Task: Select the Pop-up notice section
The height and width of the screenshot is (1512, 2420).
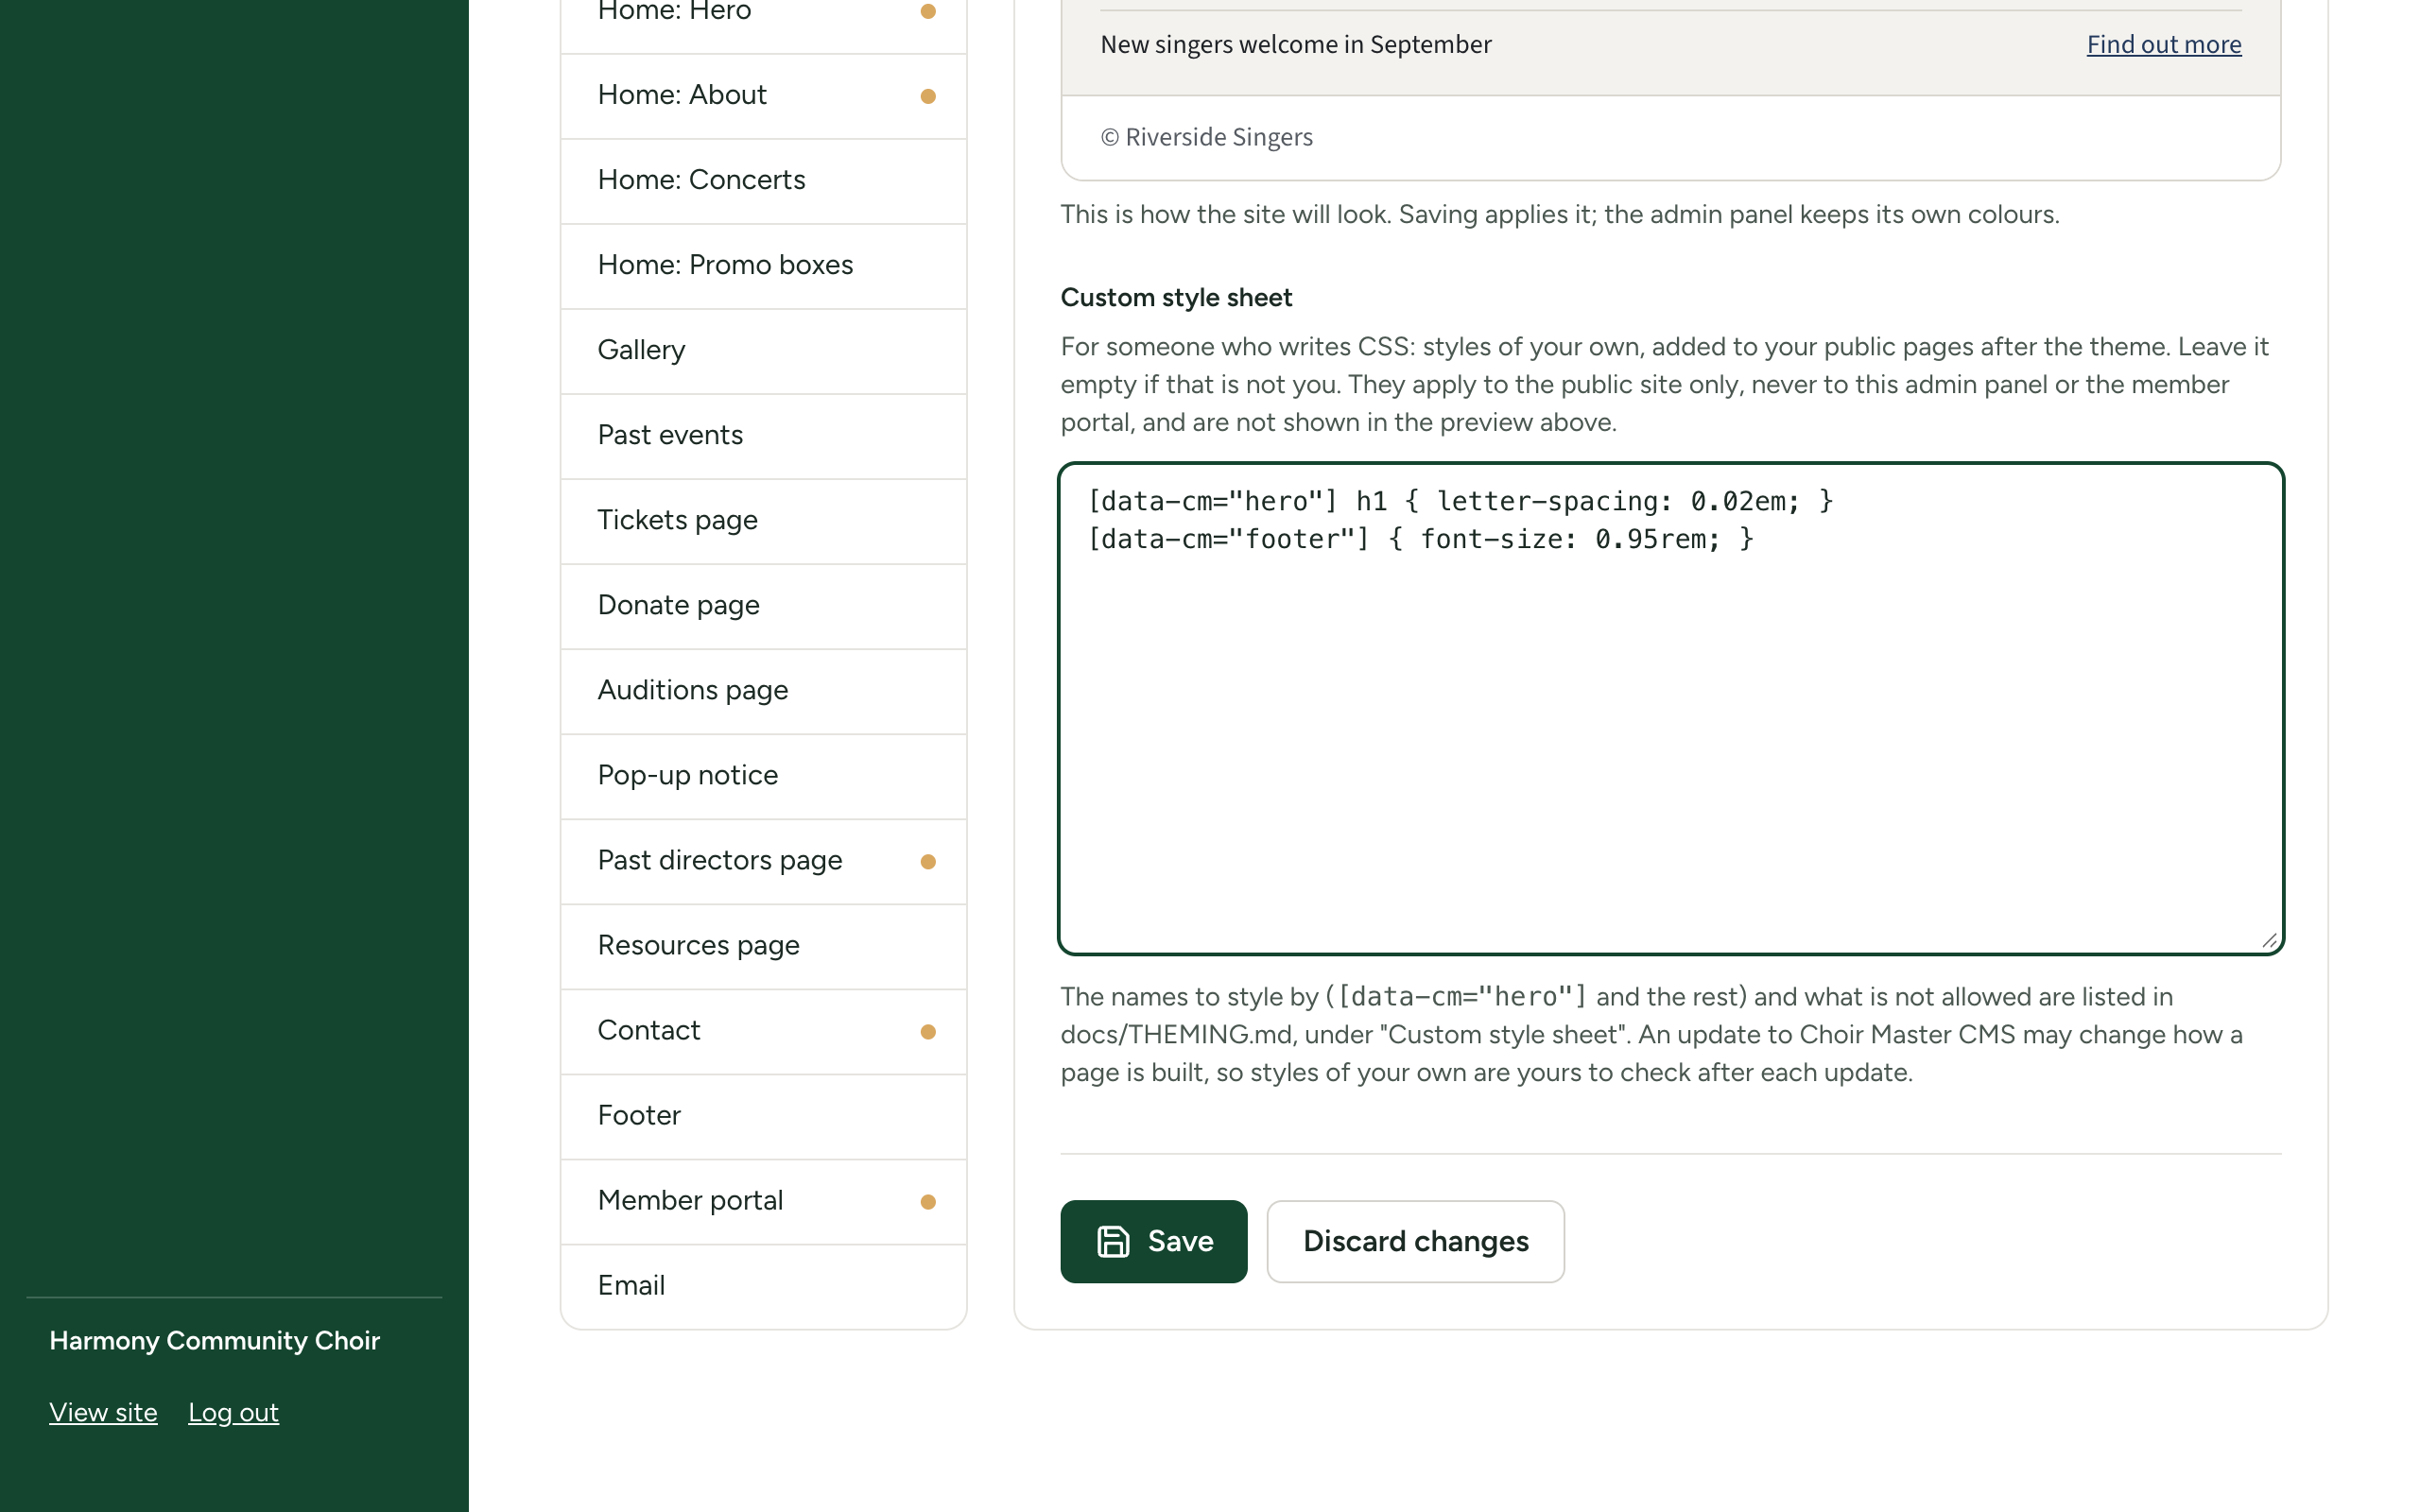Action: (764, 776)
